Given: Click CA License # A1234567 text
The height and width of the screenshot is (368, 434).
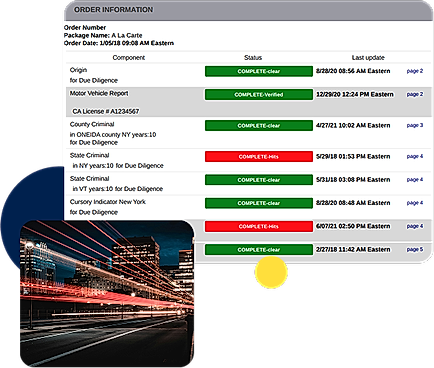Looking at the screenshot, I should pyautogui.click(x=106, y=111).
